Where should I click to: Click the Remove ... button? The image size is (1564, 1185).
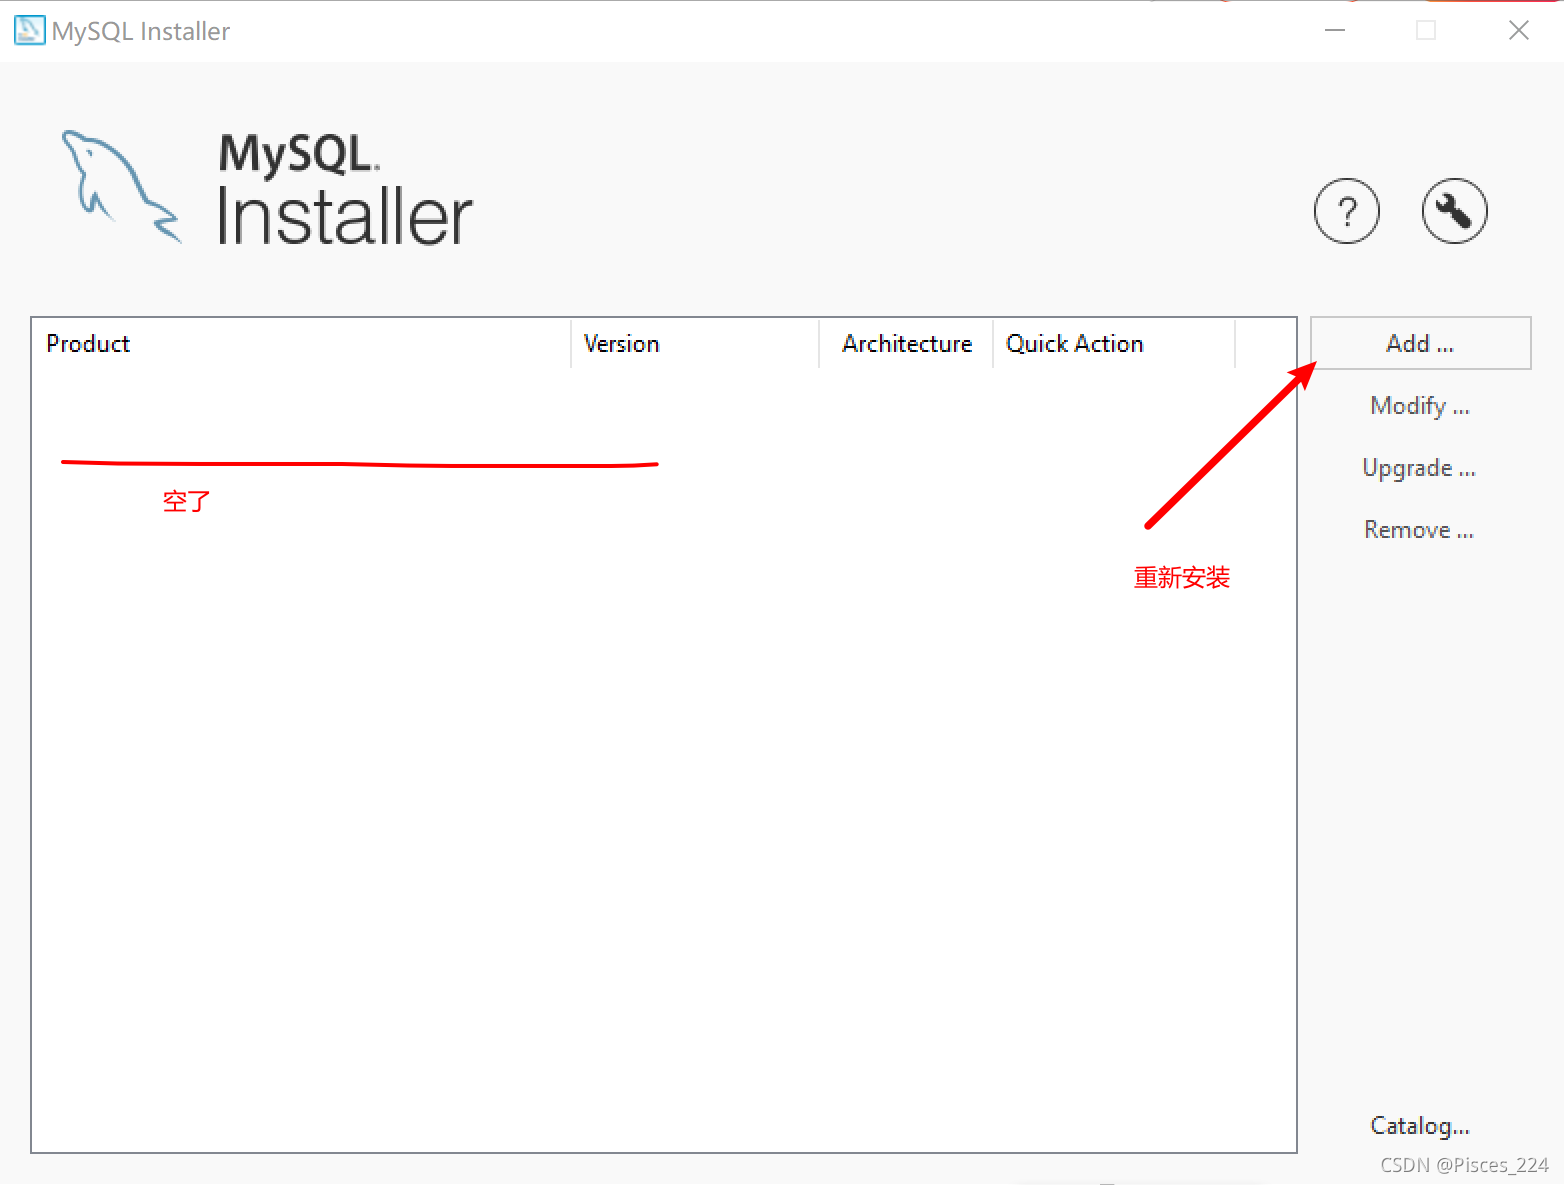pos(1419,530)
